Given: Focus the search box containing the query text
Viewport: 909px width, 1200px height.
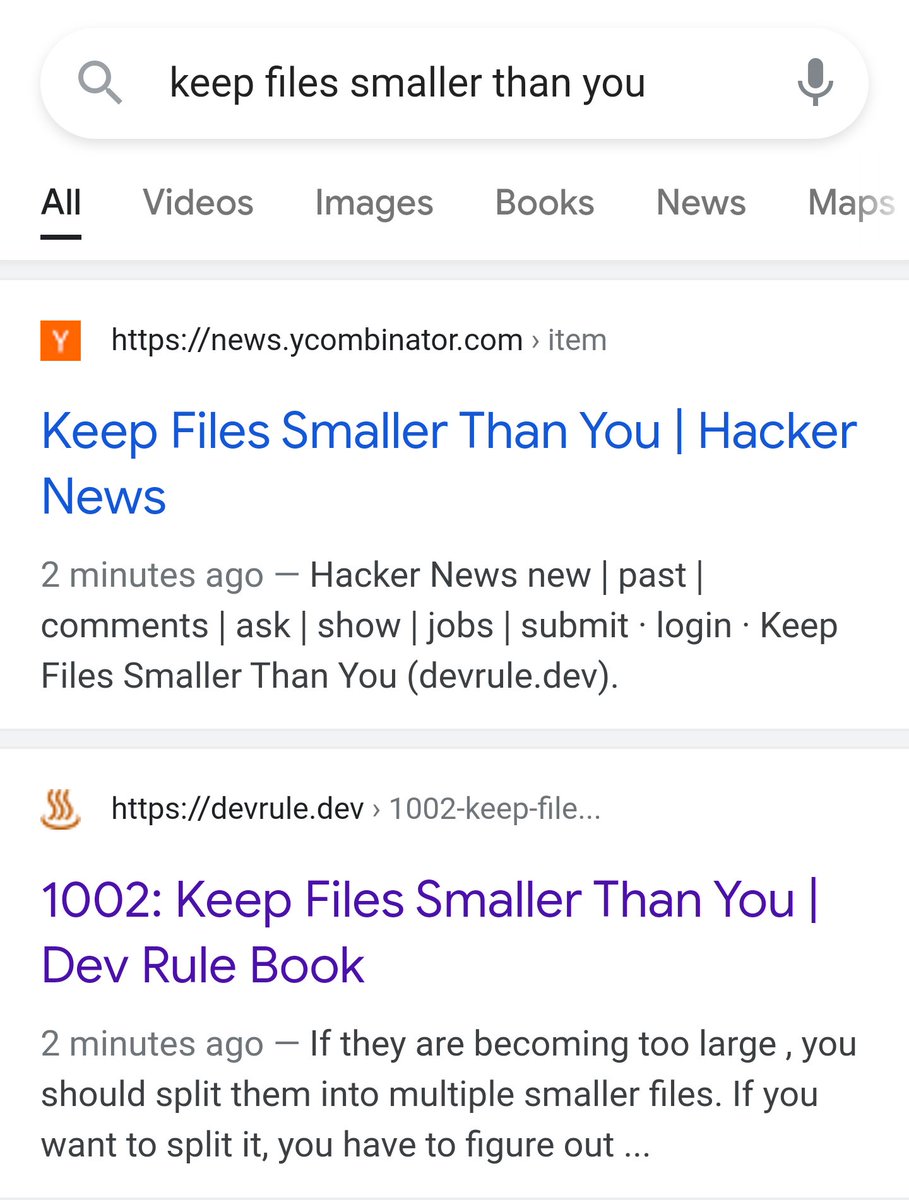Looking at the screenshot, I should (x=454, y=83).
